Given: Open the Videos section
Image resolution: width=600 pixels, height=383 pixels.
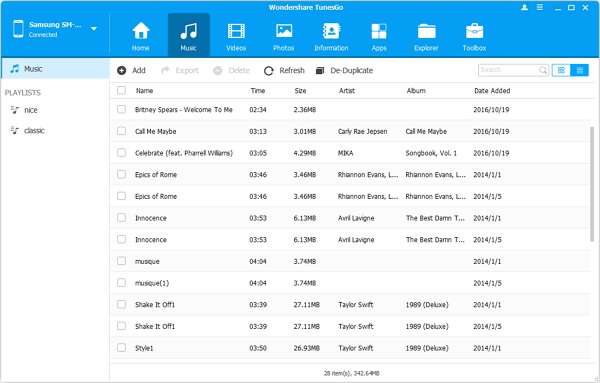Looking at the screenshot, I should (236, 36).
